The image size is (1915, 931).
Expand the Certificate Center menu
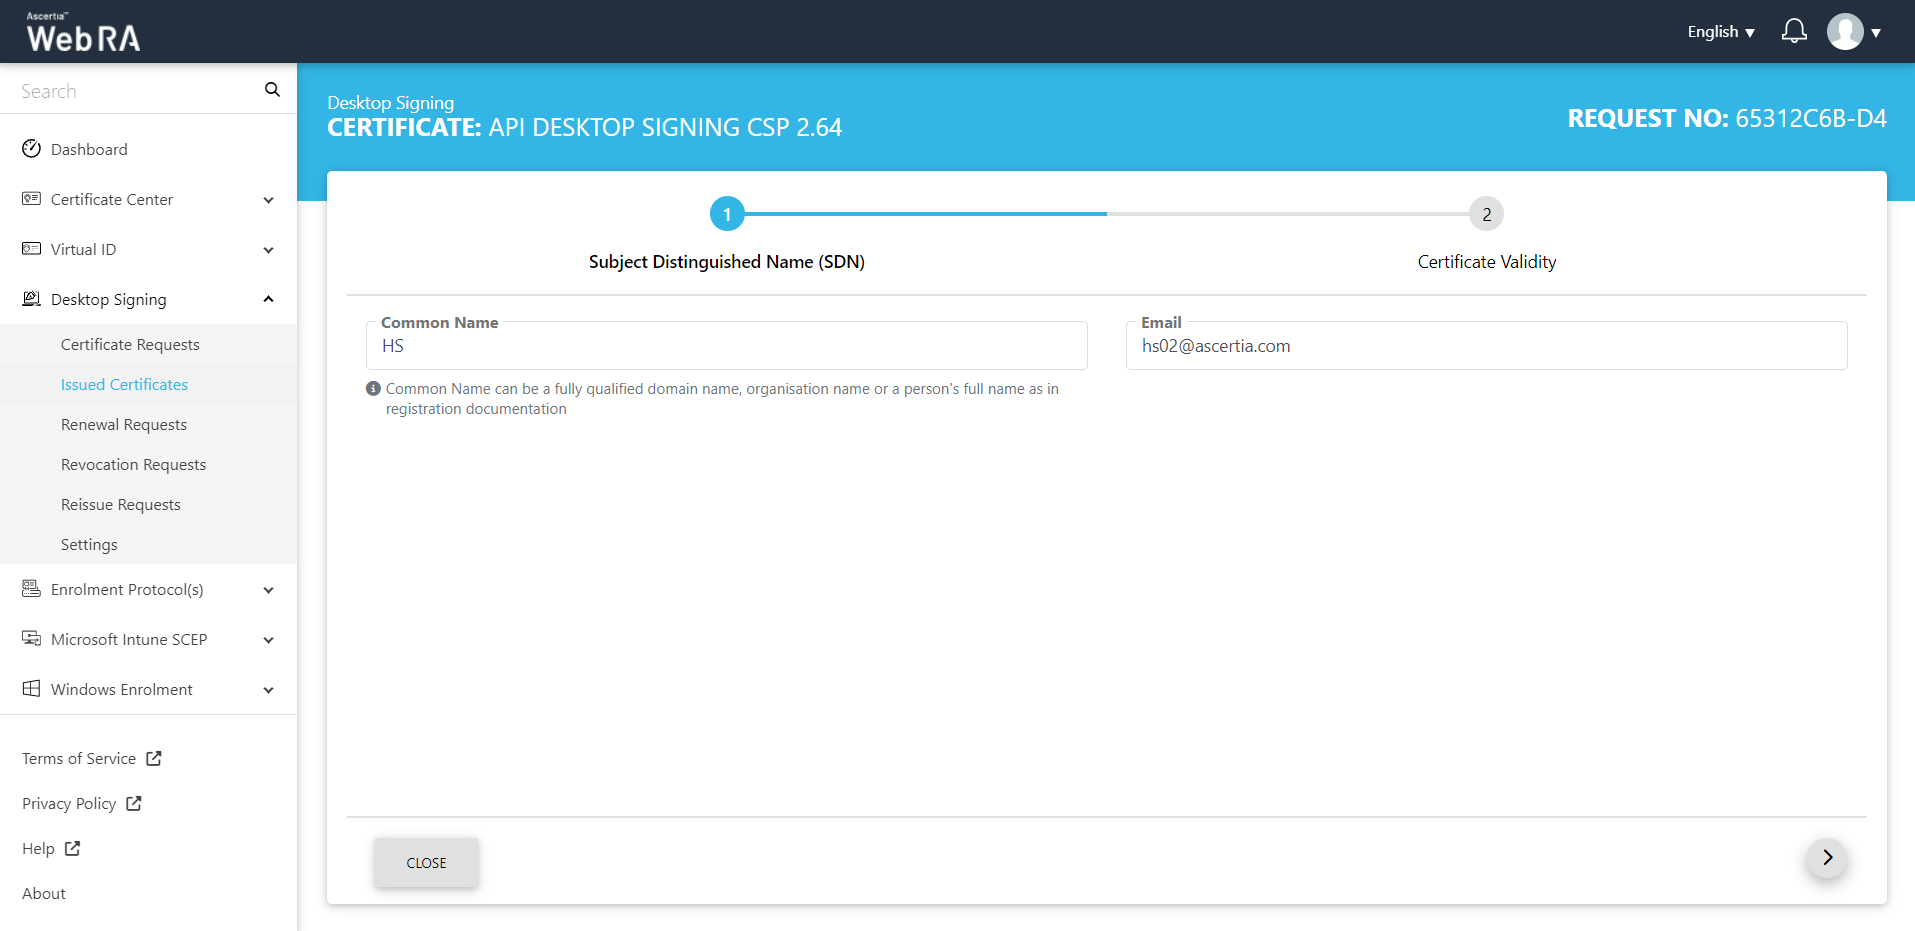[268, 200]
